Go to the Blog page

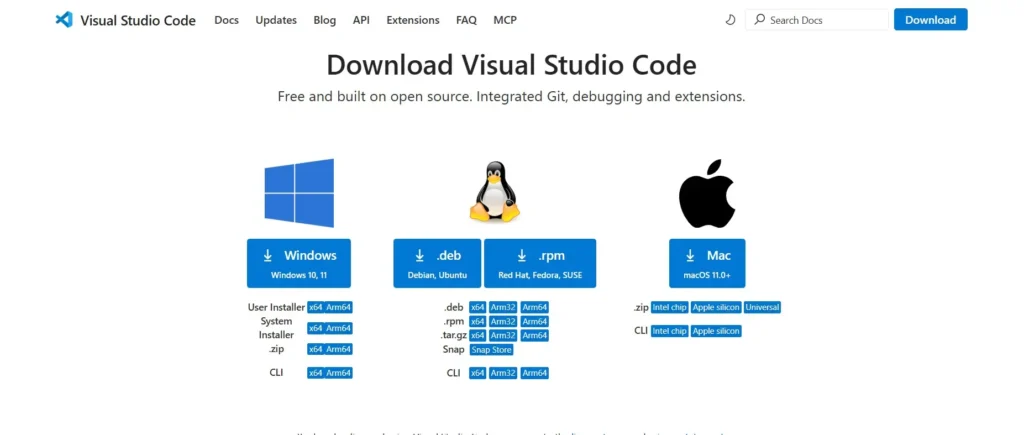[x=325, y=20]
